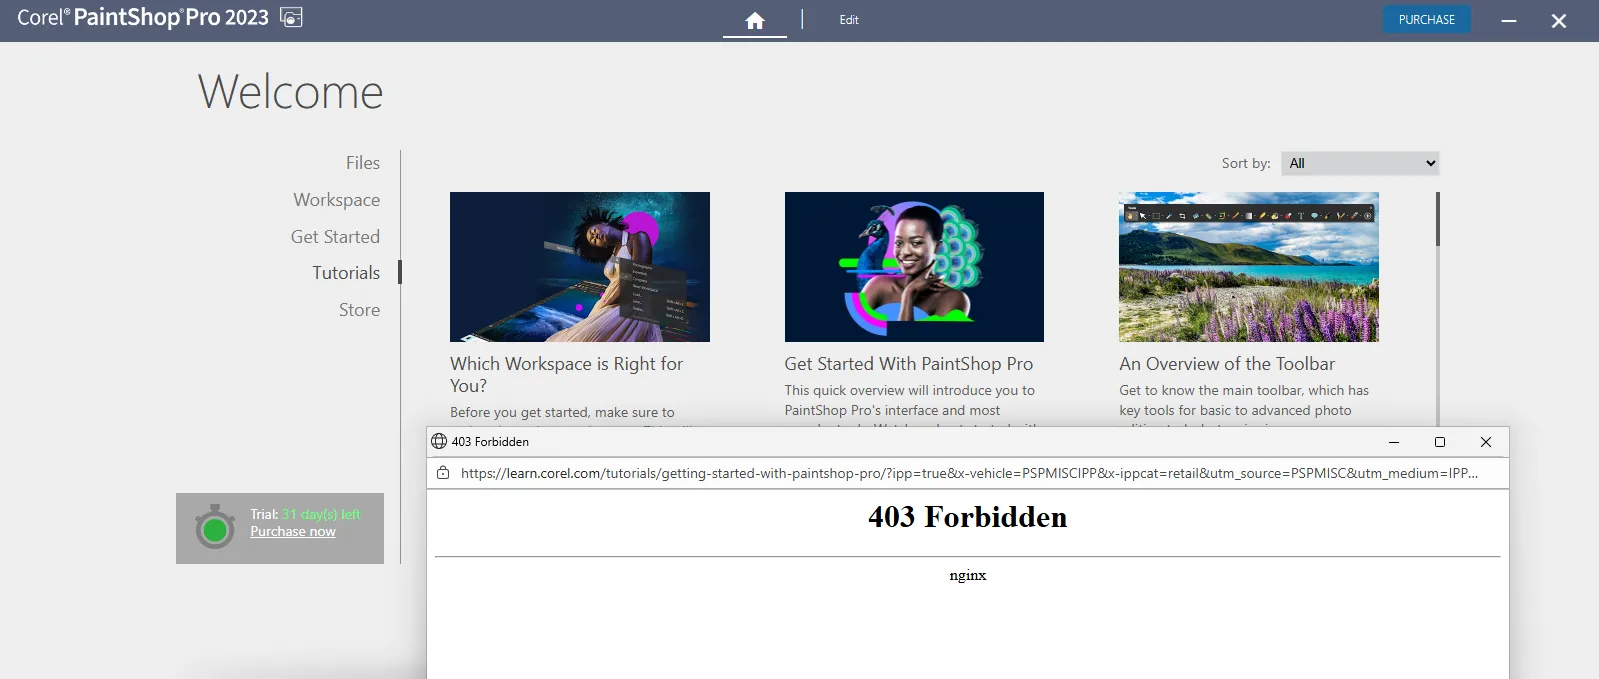Click the Trial 31 day(s) left text
The height and width of the screenshot is (679, 1599).
coord(305,514)
